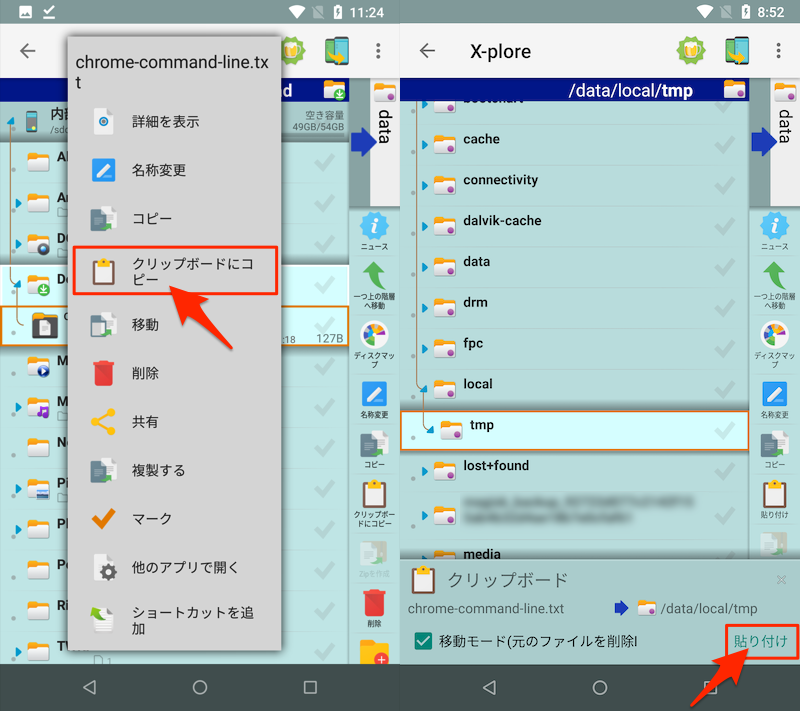Screen dimensions: 800x711
Task: Close the clipboard panel with X
Action: (x=781, y=580)
